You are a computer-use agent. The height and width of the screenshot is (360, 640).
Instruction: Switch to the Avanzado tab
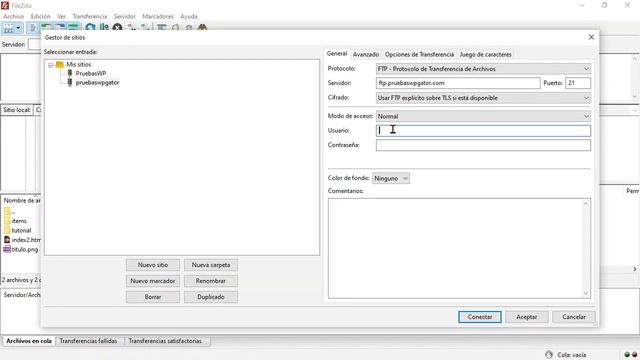click(x=366, y=54)
